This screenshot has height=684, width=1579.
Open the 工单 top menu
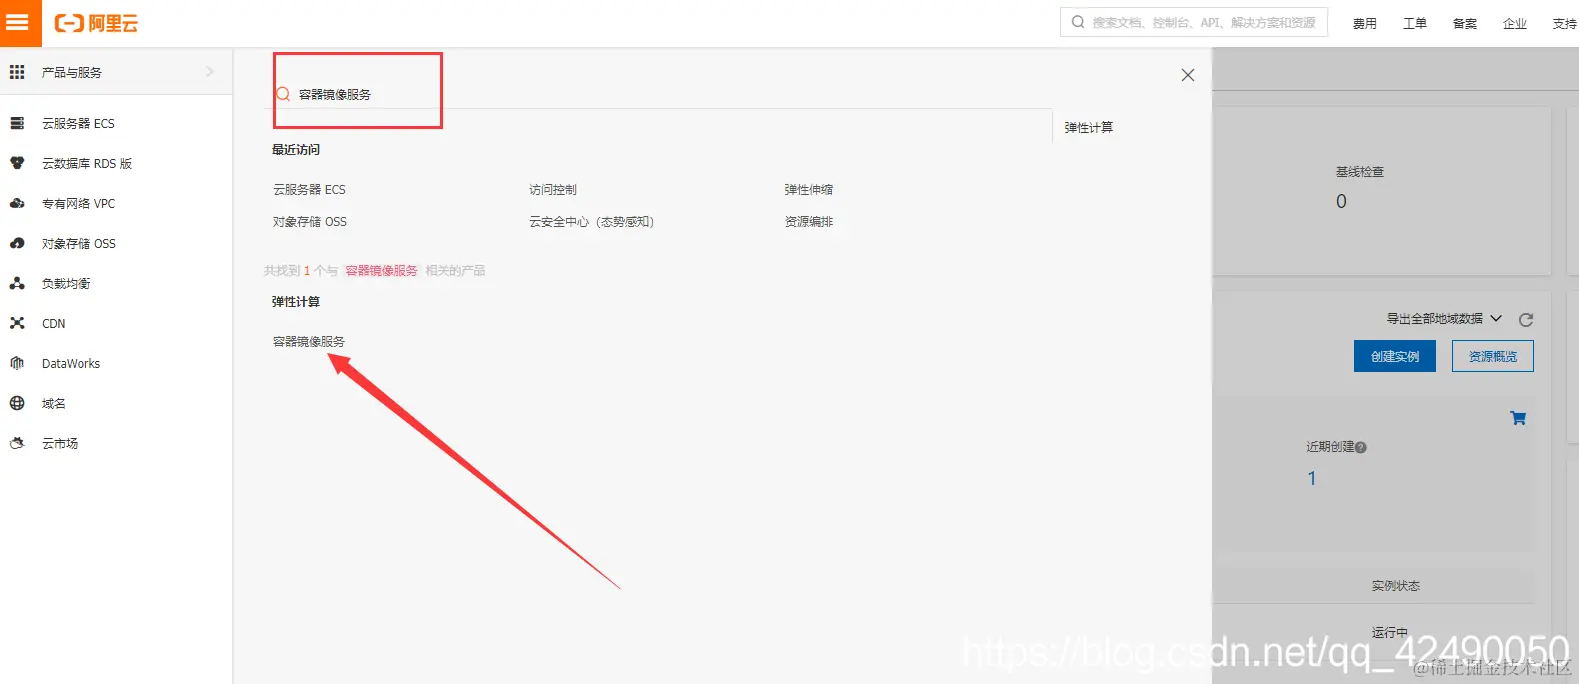[1415, 23]
